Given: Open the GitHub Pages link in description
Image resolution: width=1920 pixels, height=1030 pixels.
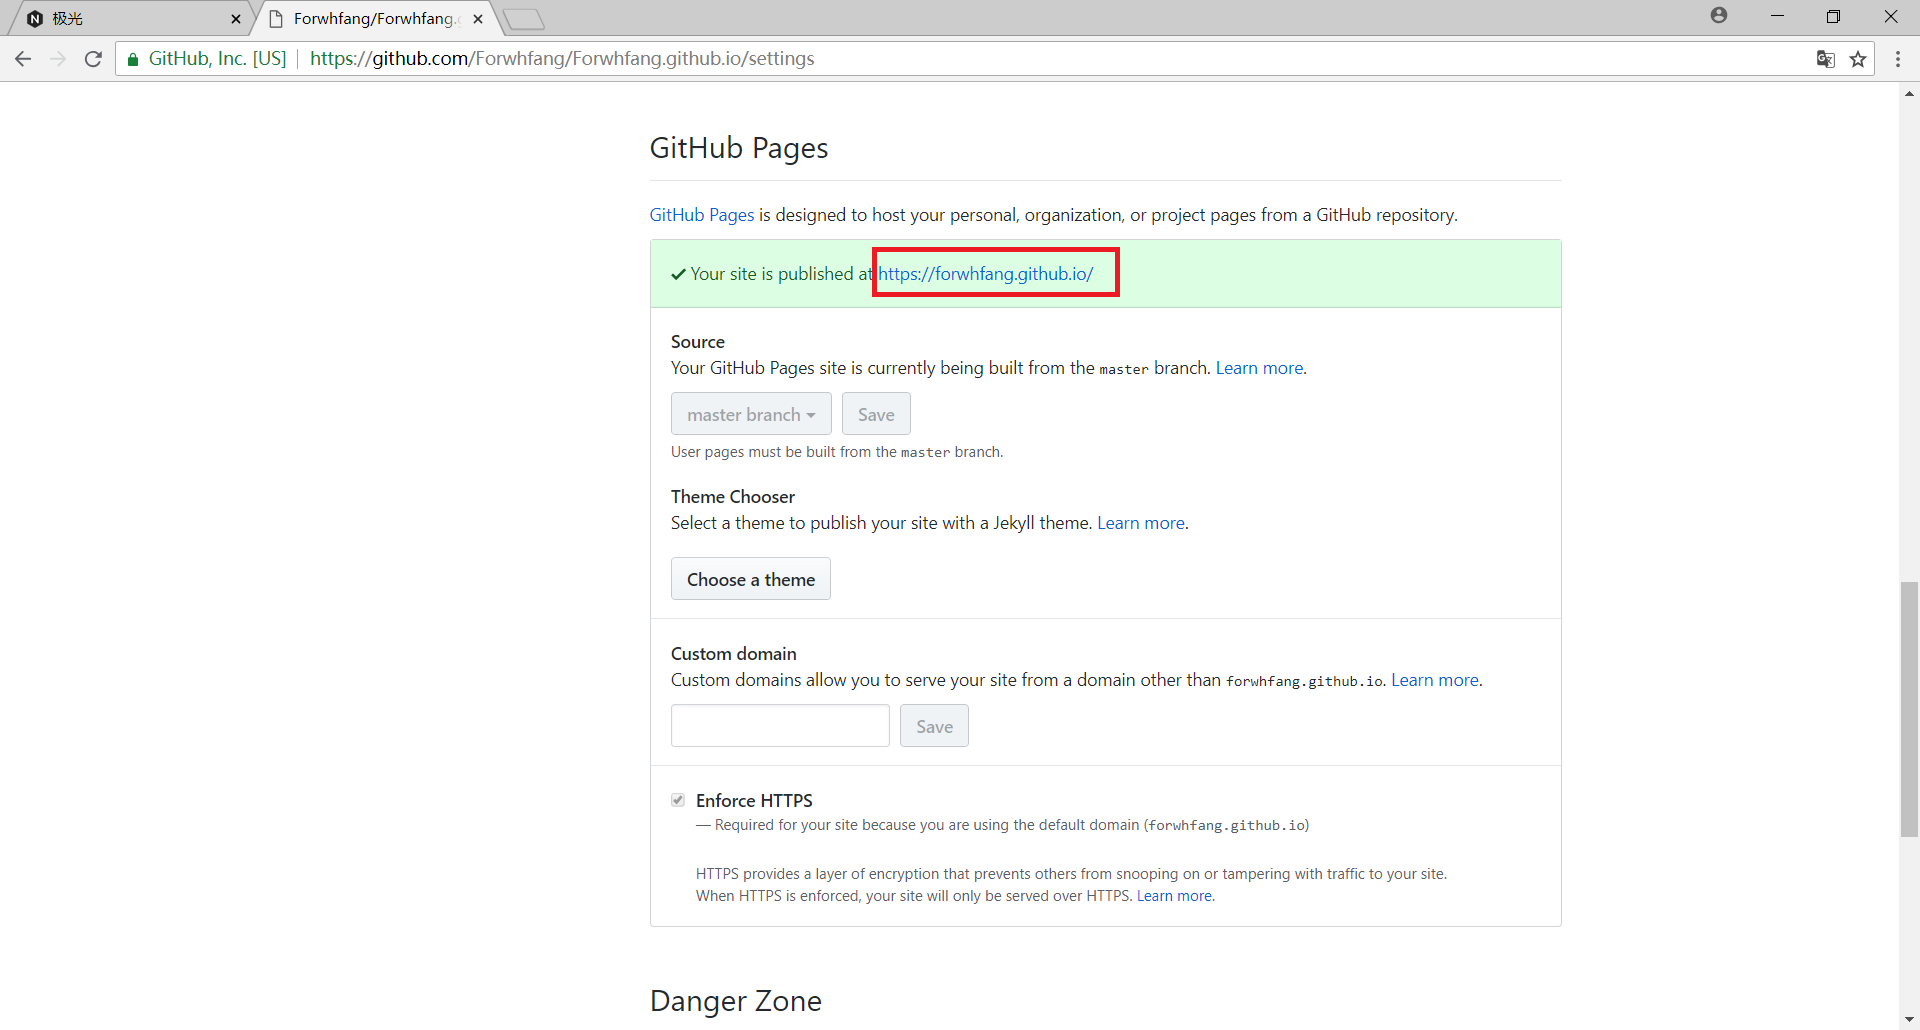Looking at the screenshot, I should 702,215.
